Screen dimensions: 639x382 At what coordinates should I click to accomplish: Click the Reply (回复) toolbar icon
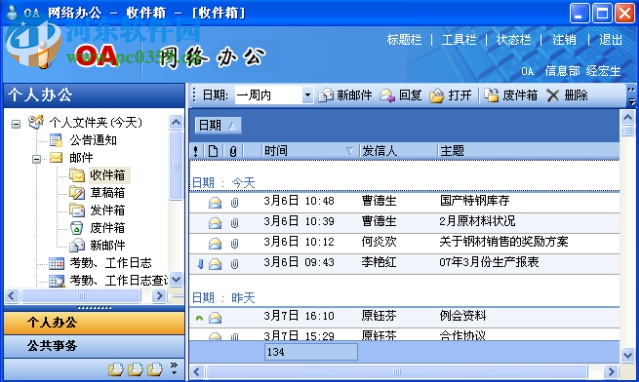[x=388, y=96]
